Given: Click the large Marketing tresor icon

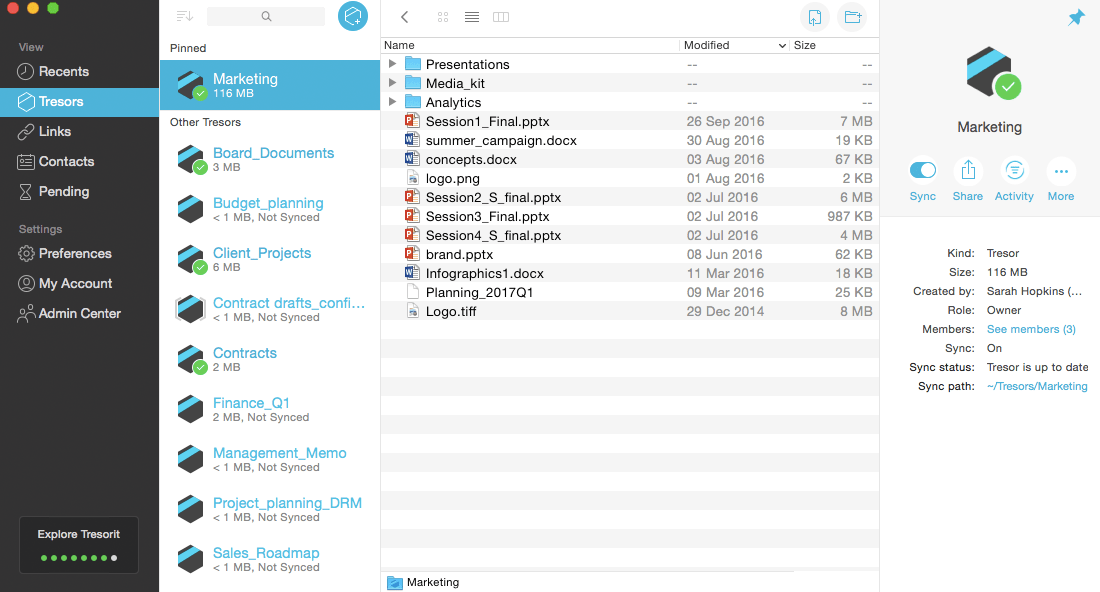Looking at the screenshot, I should [993, 73].
